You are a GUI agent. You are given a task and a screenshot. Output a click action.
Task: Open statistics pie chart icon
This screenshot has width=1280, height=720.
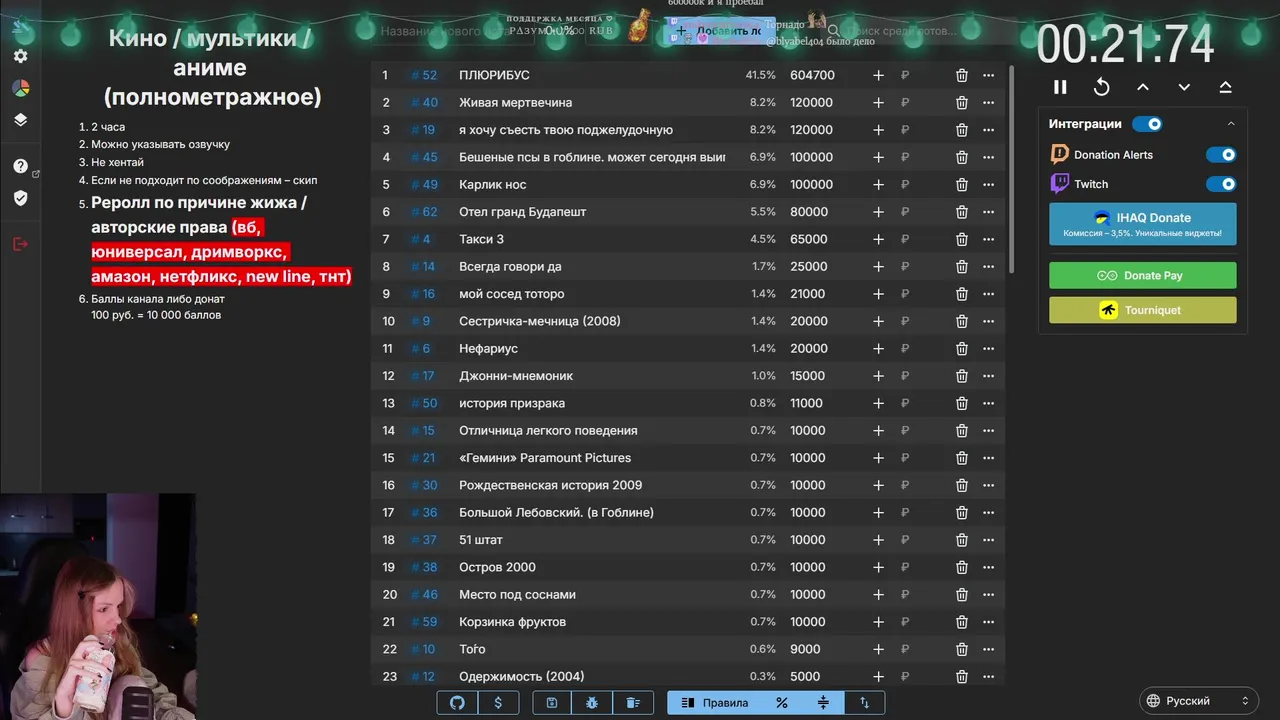[20, 88]
